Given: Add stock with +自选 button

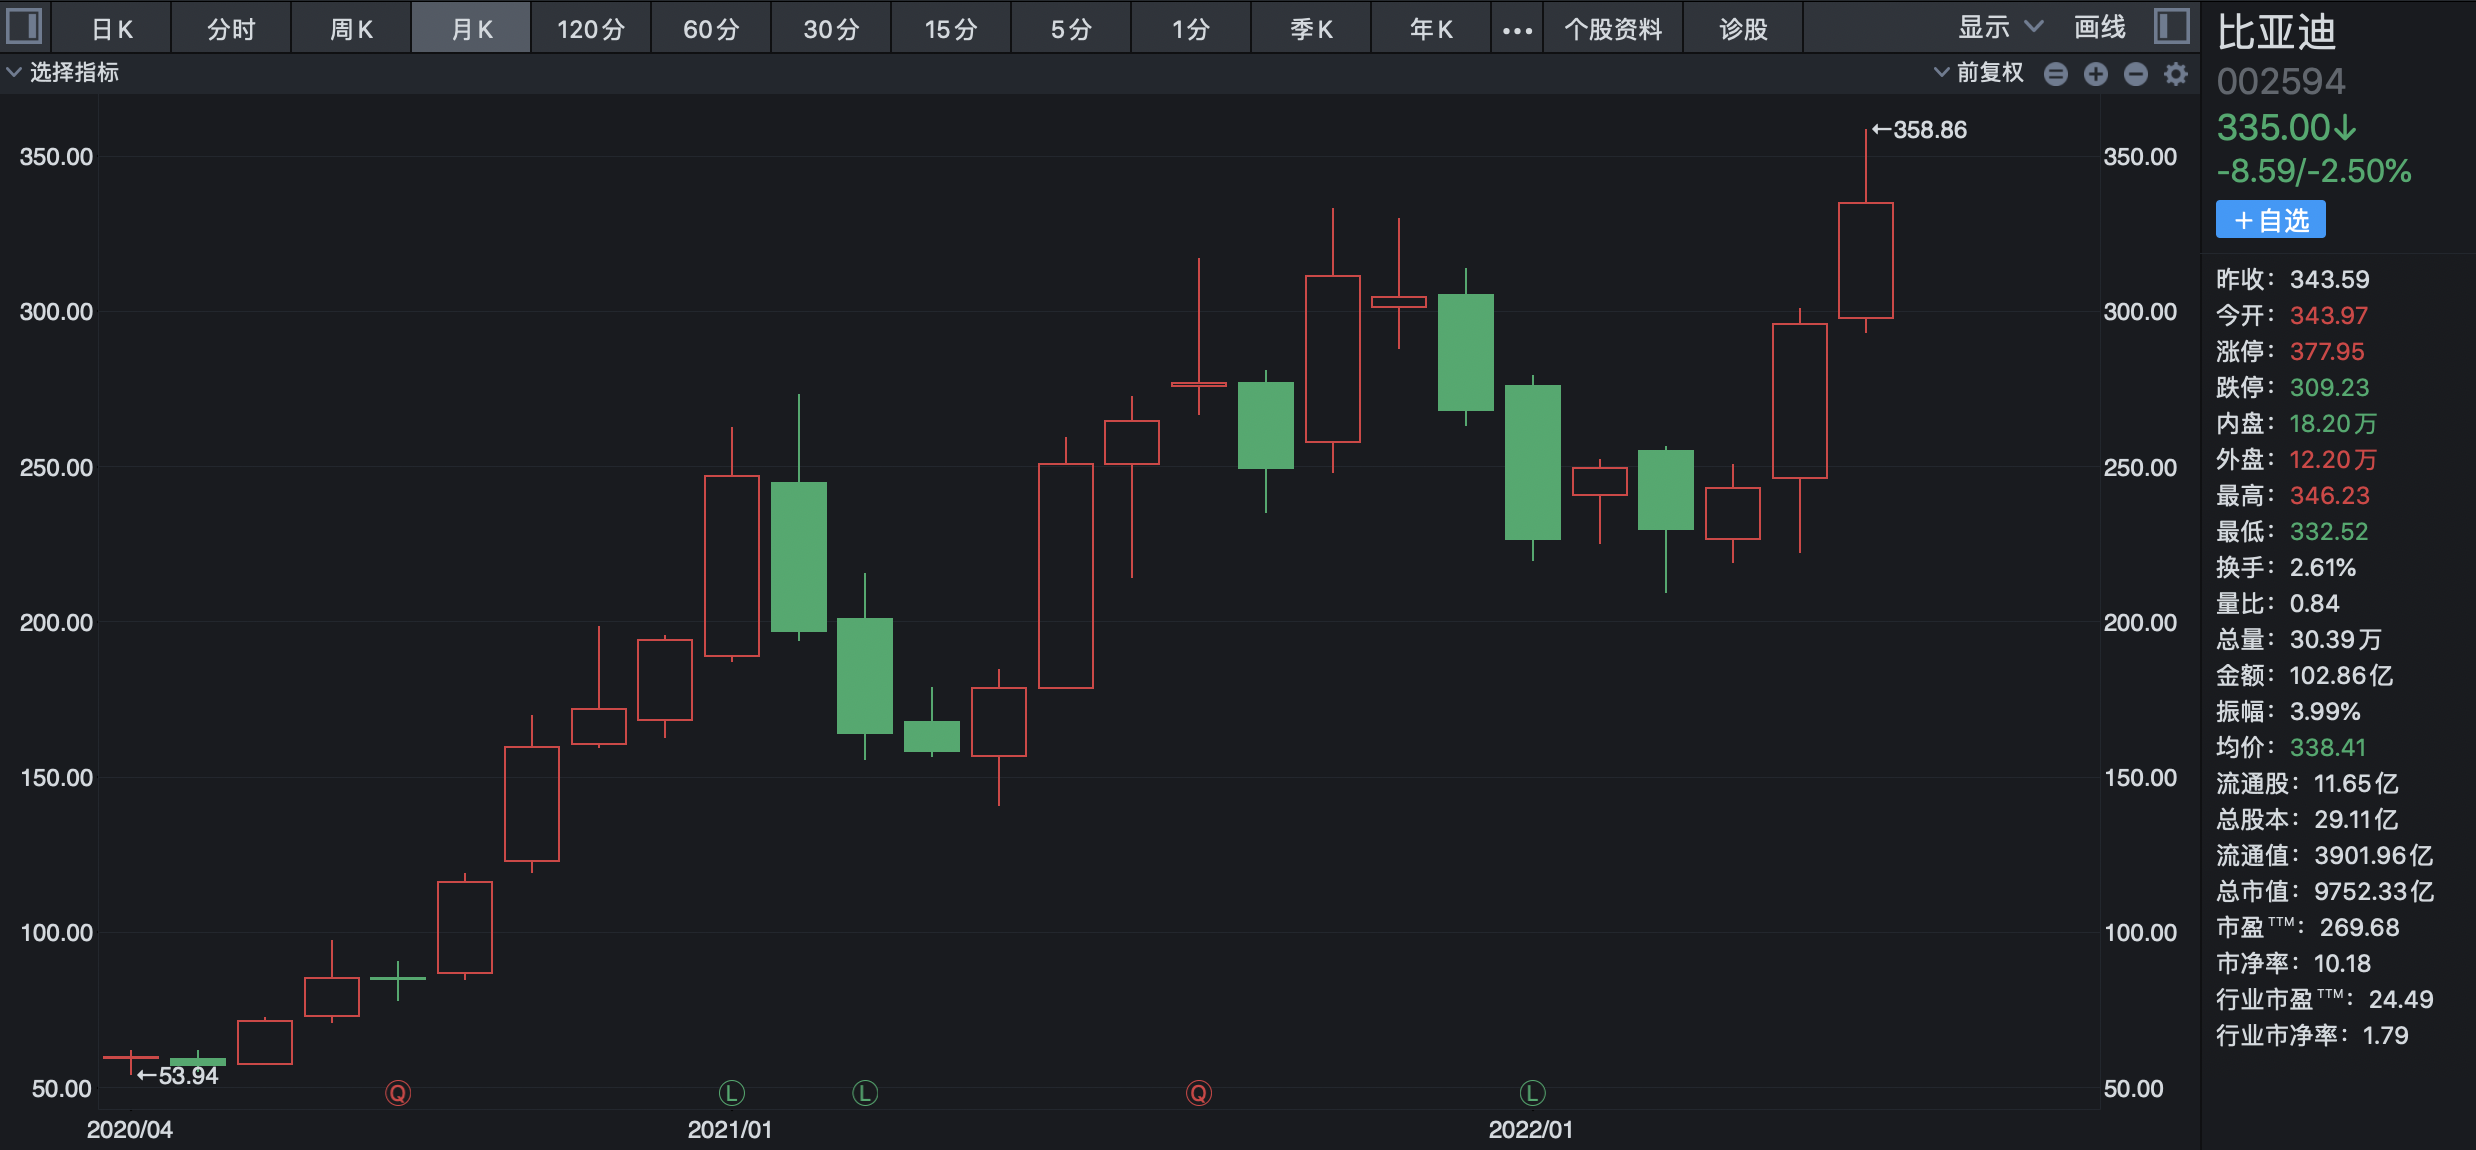Looking at the screenshot, I should point(2270,219).
